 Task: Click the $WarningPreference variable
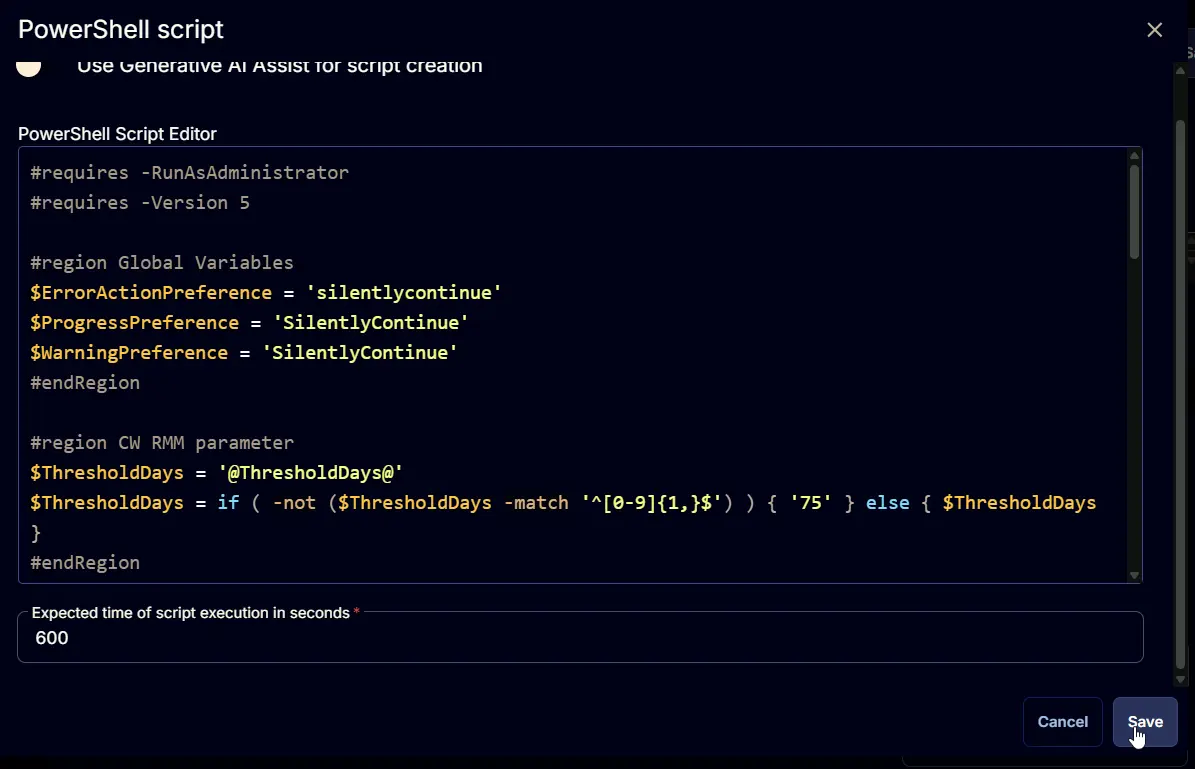click(x=129, y=353)
